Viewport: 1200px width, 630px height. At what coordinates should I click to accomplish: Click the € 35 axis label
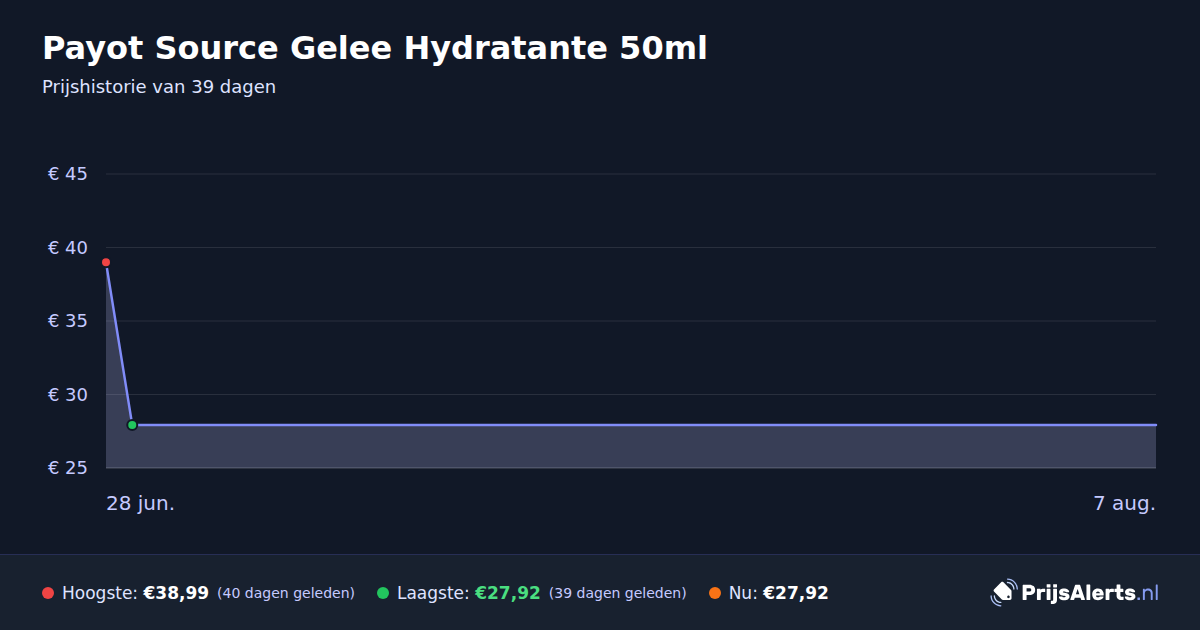pyautogui.click(x=68, y=321)
